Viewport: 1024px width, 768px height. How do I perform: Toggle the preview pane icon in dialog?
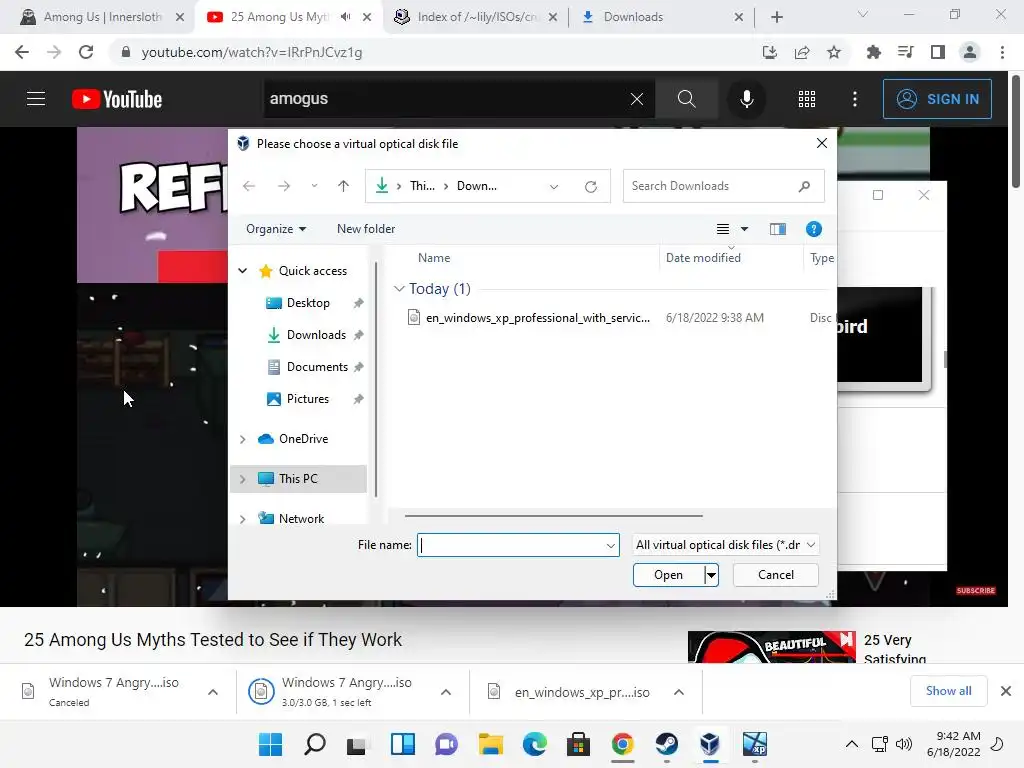pos(778,229)
